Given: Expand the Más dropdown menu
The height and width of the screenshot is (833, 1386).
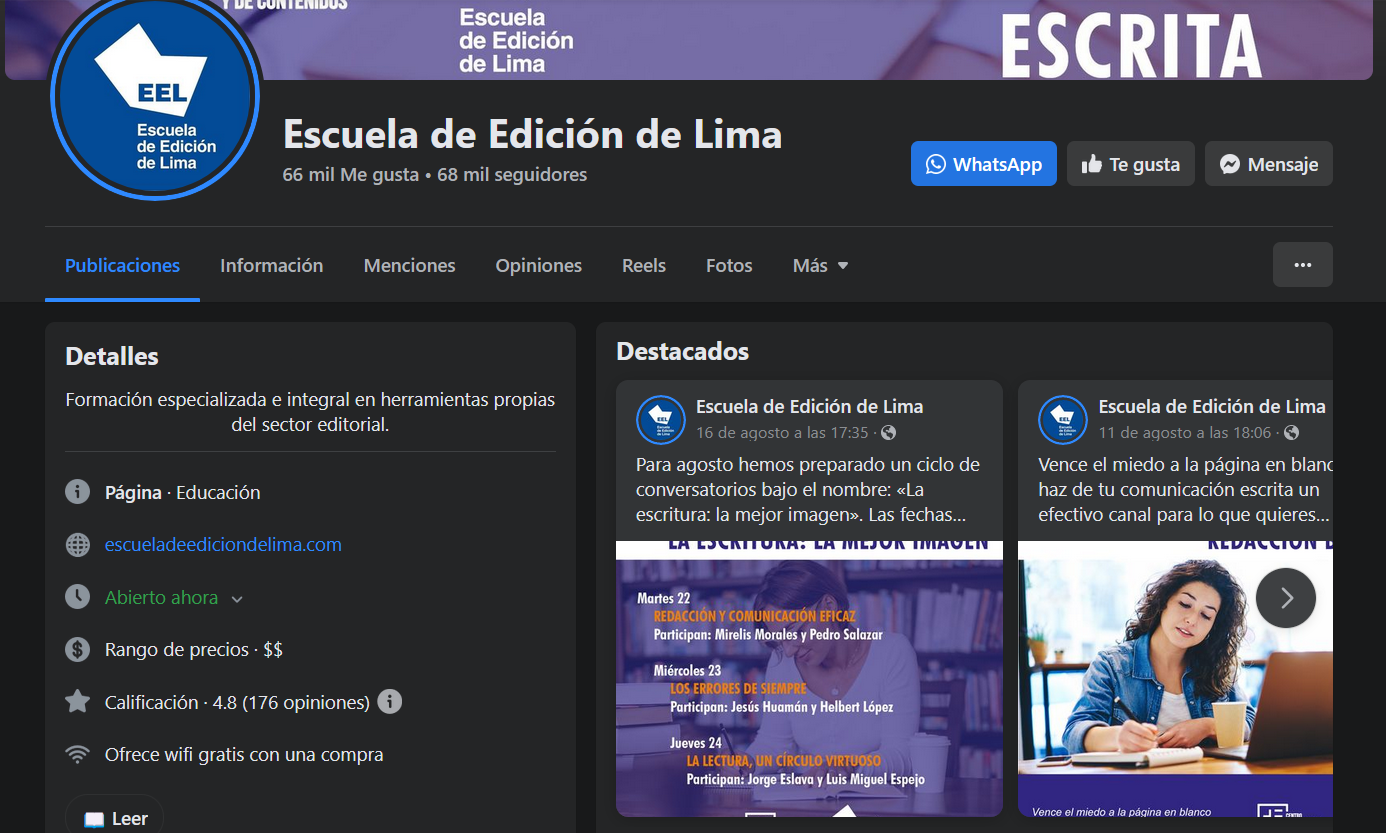Looking at the screenshot, I should pos(820,265).
